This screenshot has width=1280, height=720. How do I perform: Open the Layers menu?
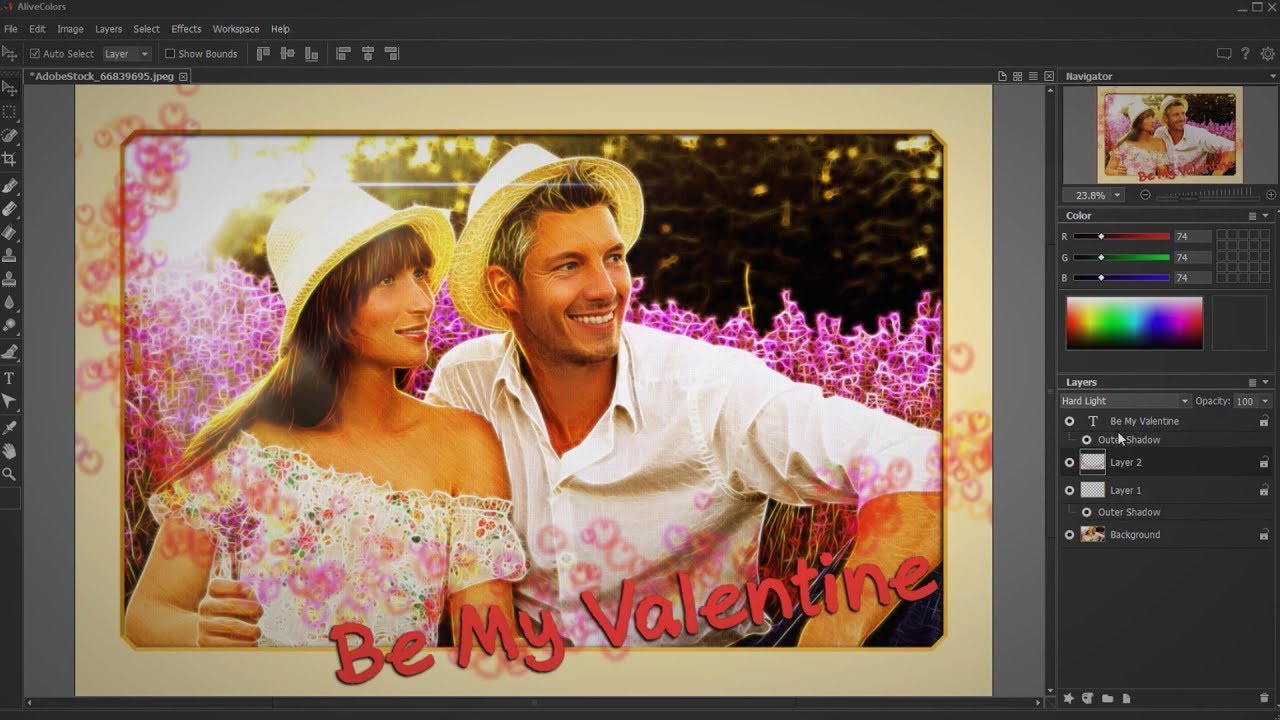pyautogui.click(x=108, y=29)
